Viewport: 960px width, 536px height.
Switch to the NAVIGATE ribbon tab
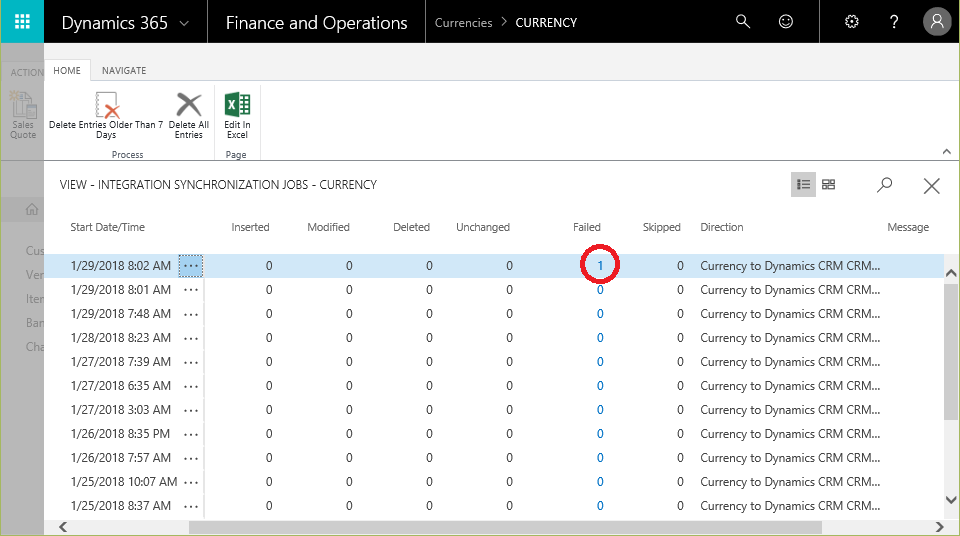pyautogui.click(x=124, y=70)
